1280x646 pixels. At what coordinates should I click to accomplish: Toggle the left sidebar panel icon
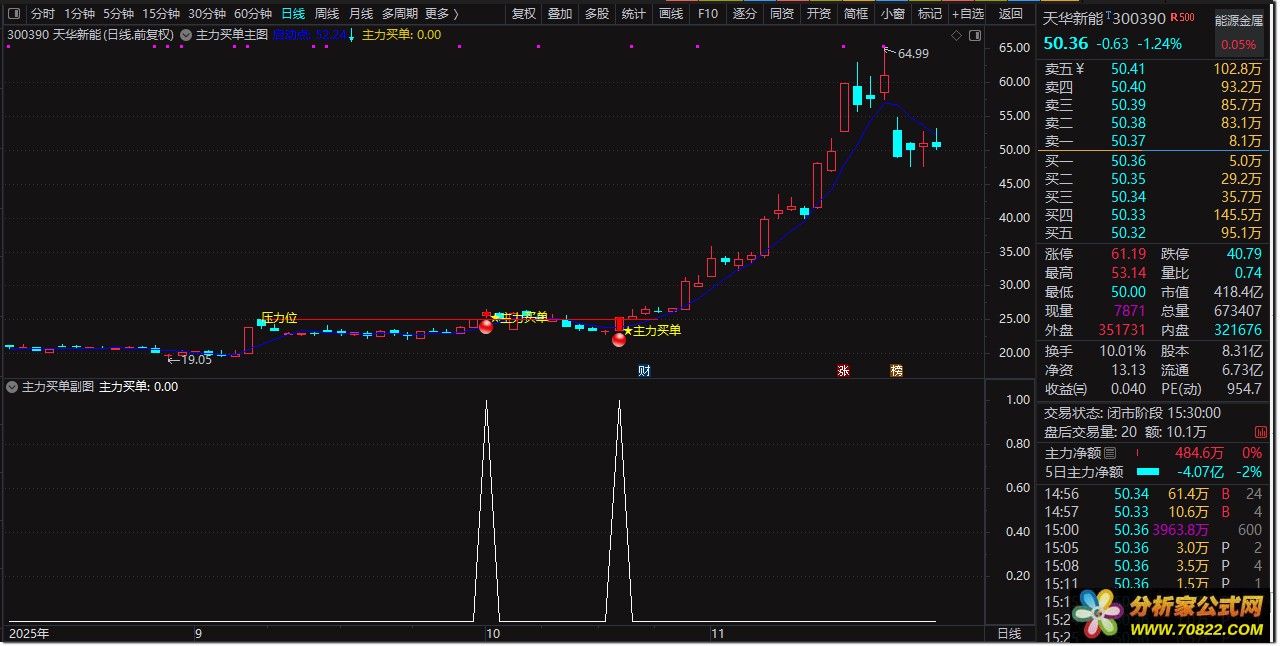coord(14,14)
